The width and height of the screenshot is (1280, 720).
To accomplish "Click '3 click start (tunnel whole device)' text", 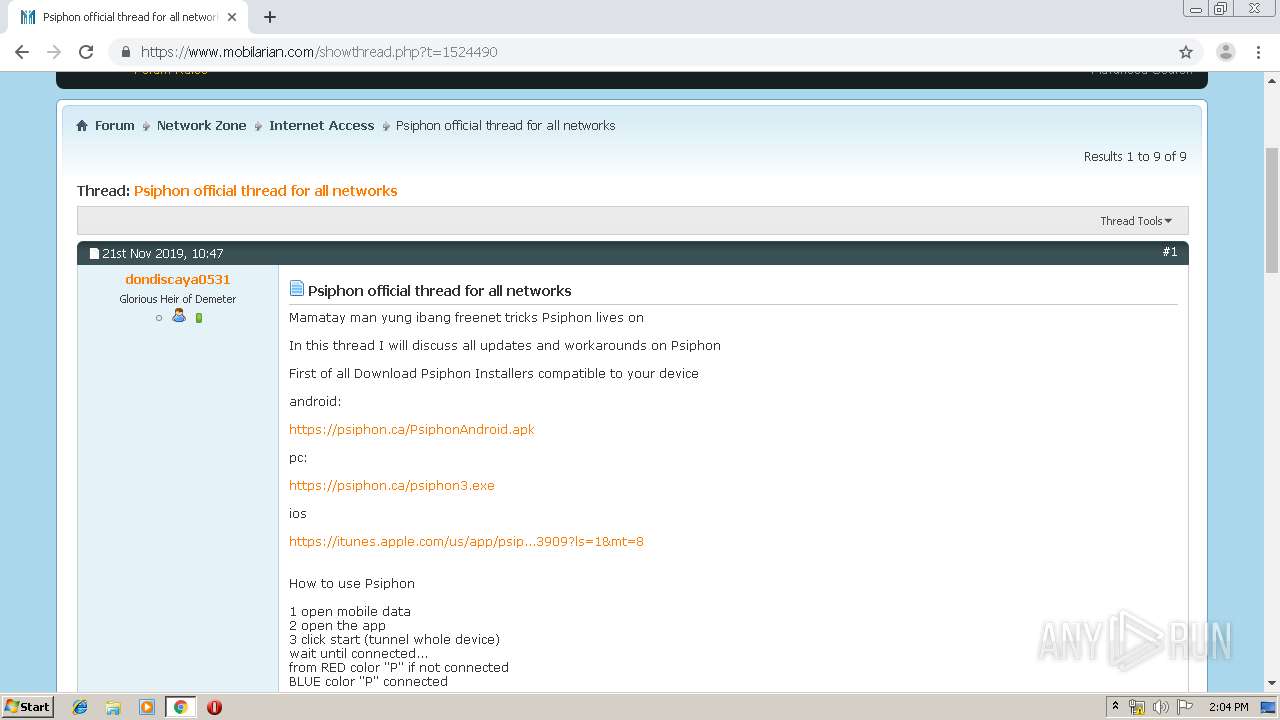I will pos(394,640).
